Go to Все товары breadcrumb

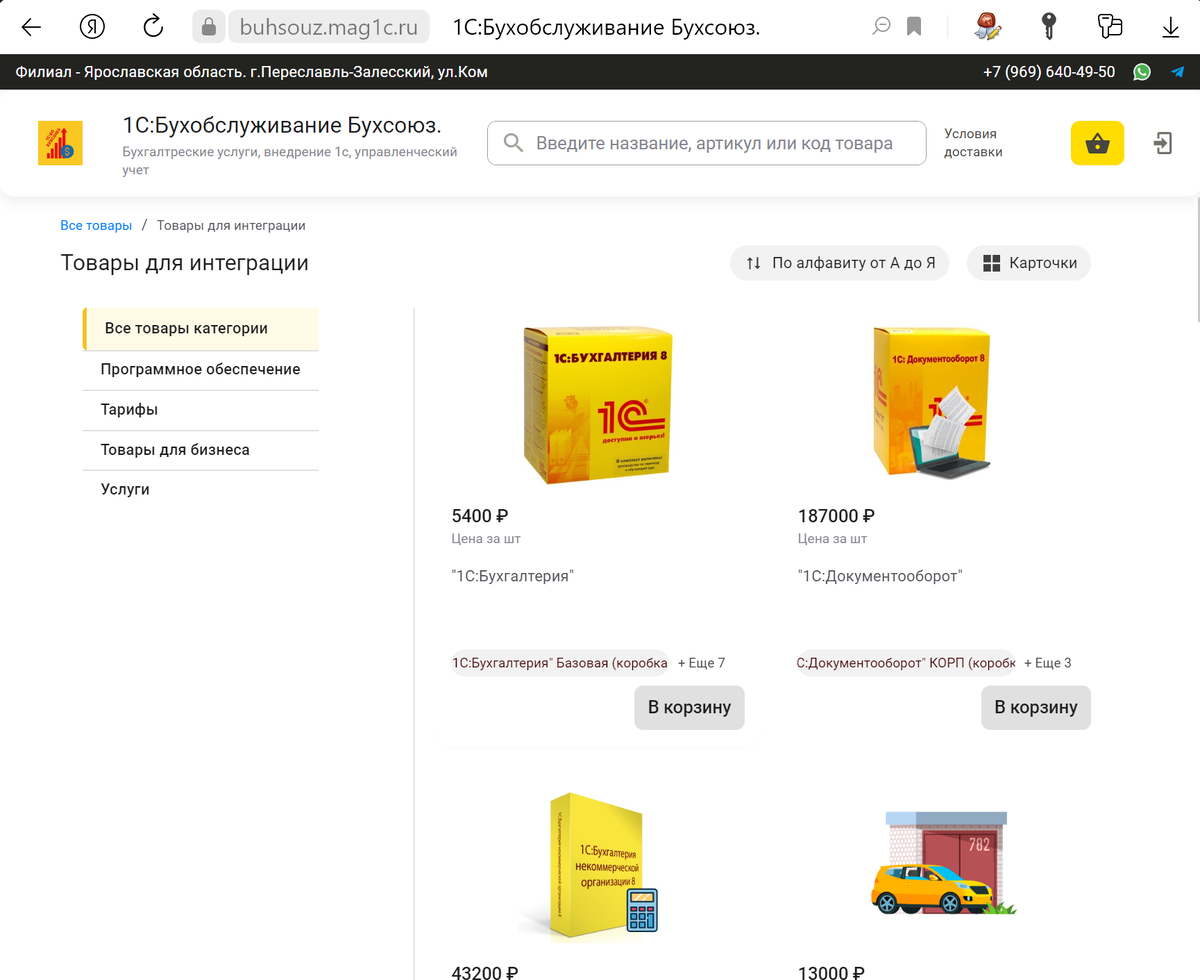pyautogui.click(x=96, y=225)
